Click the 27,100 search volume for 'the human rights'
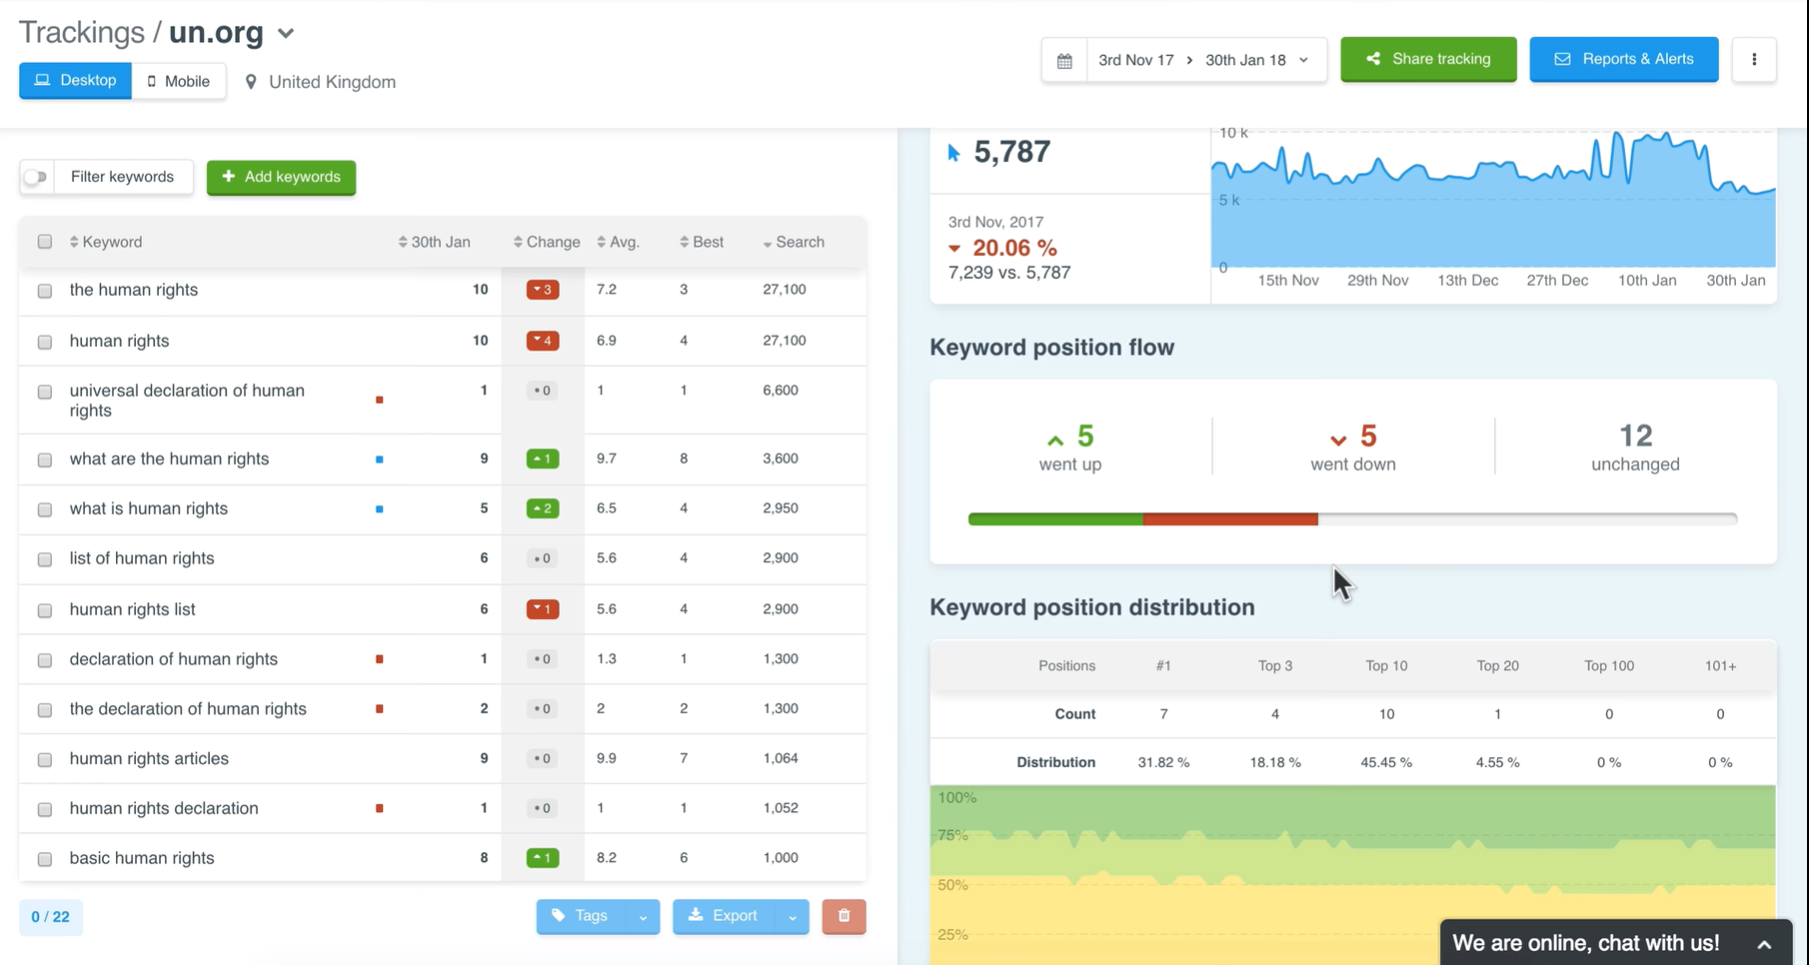 tap(784, 290)
